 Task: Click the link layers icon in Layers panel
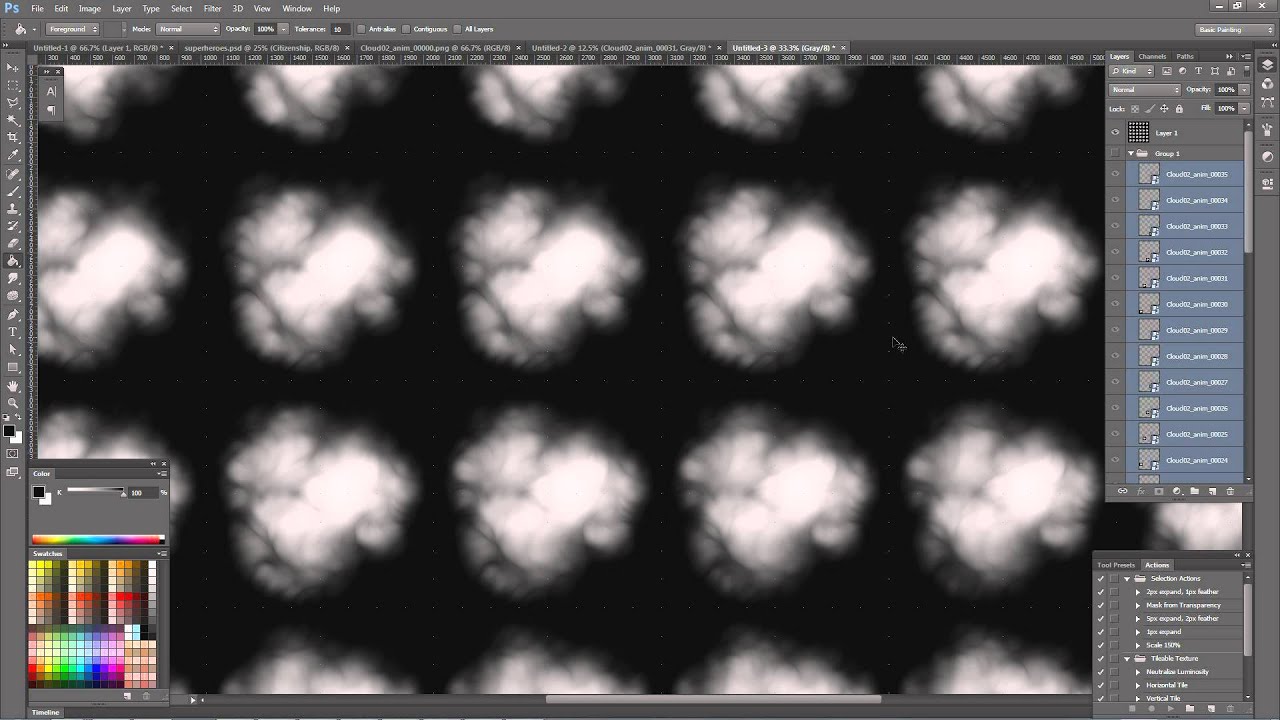[x=1122, y=491]
